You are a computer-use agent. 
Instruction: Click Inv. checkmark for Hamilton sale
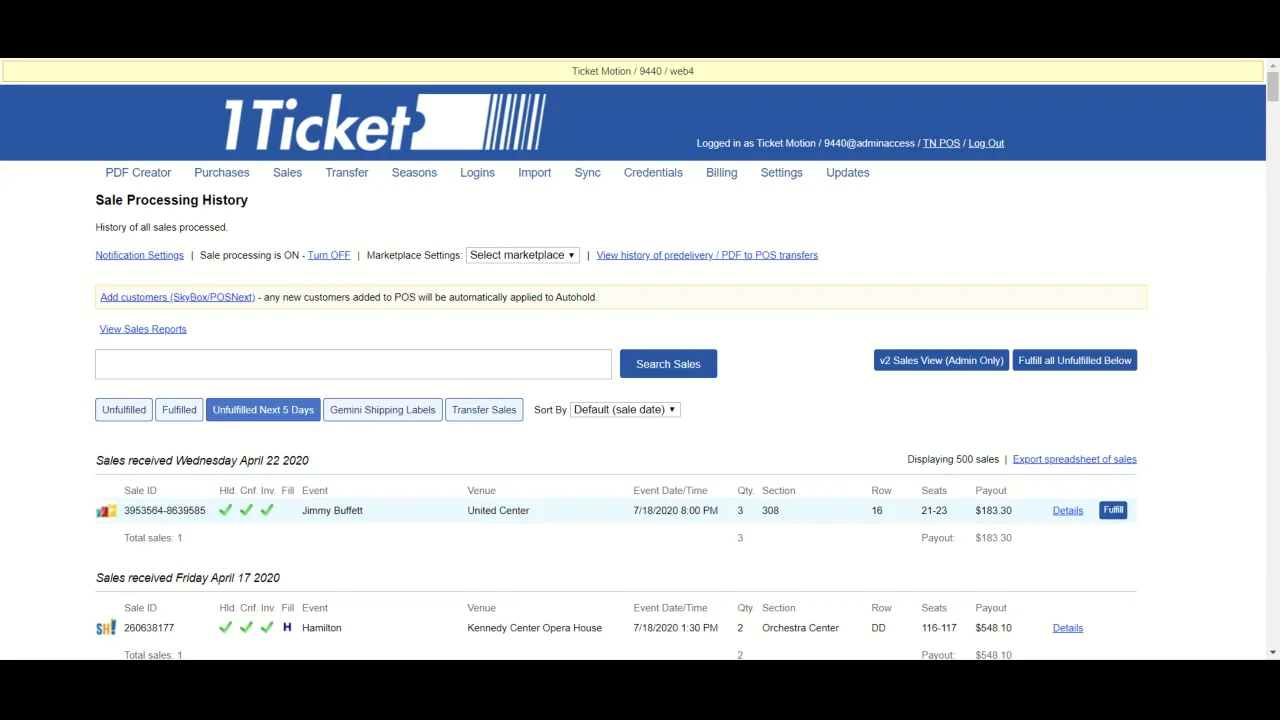tap(267, 628)
